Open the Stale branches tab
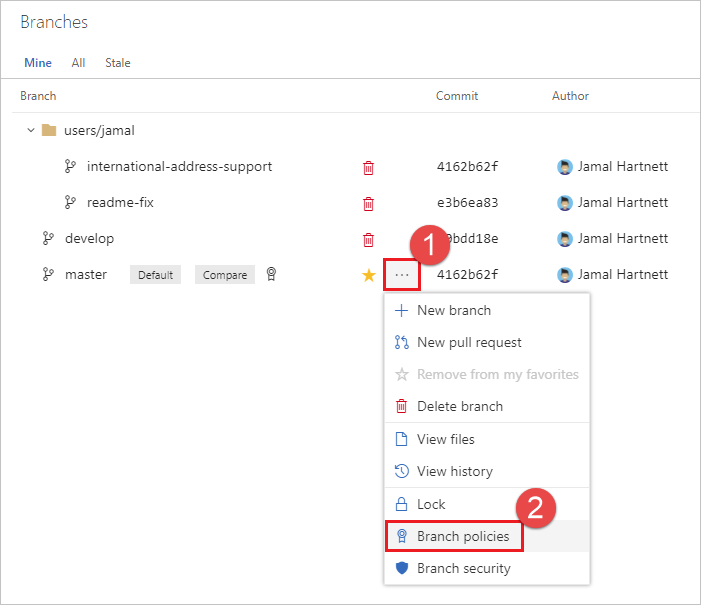701x605 pixels. coord(118,63)
